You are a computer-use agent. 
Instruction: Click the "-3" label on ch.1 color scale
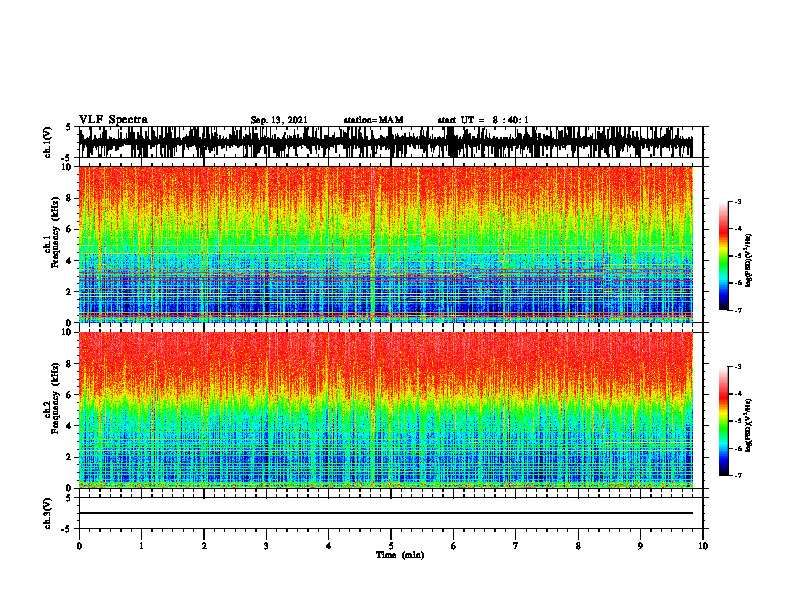point(738,201)
